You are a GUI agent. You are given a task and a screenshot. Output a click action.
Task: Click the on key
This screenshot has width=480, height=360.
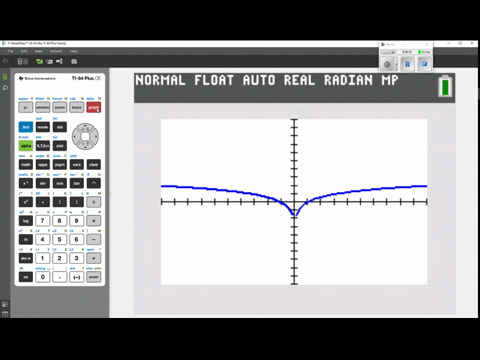point(26,277)
